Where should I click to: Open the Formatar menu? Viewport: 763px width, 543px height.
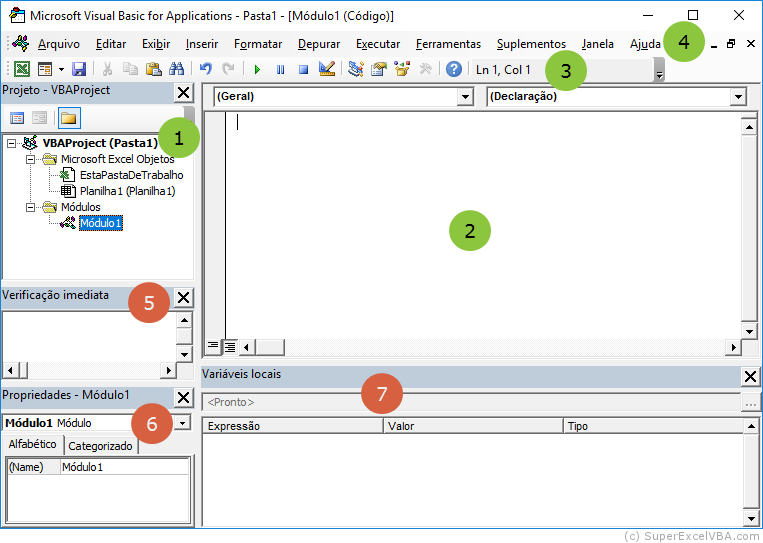click(x=258, y=44)
